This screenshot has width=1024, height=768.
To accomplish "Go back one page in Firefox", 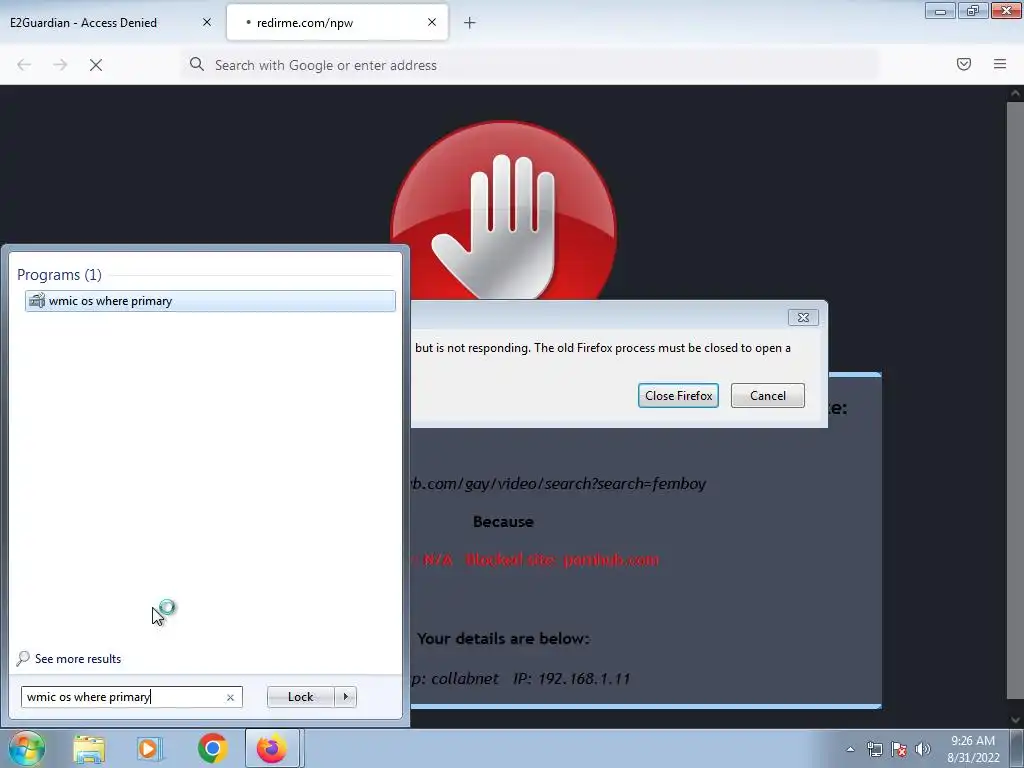I will (24, 65).
